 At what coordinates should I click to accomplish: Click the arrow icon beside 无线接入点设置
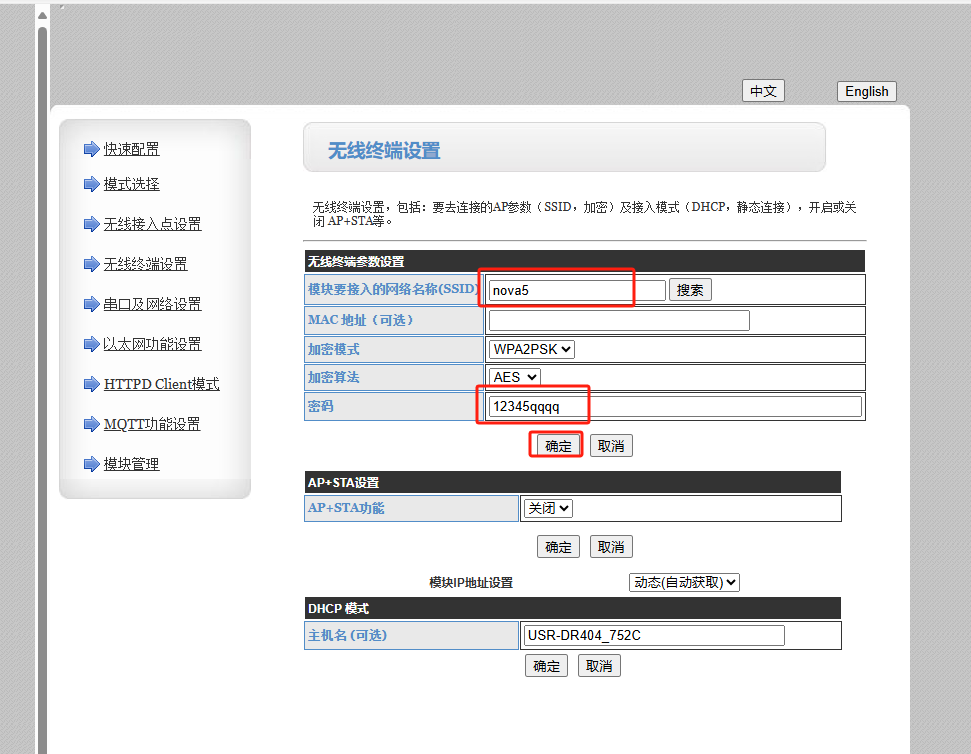tap(91, 225)
